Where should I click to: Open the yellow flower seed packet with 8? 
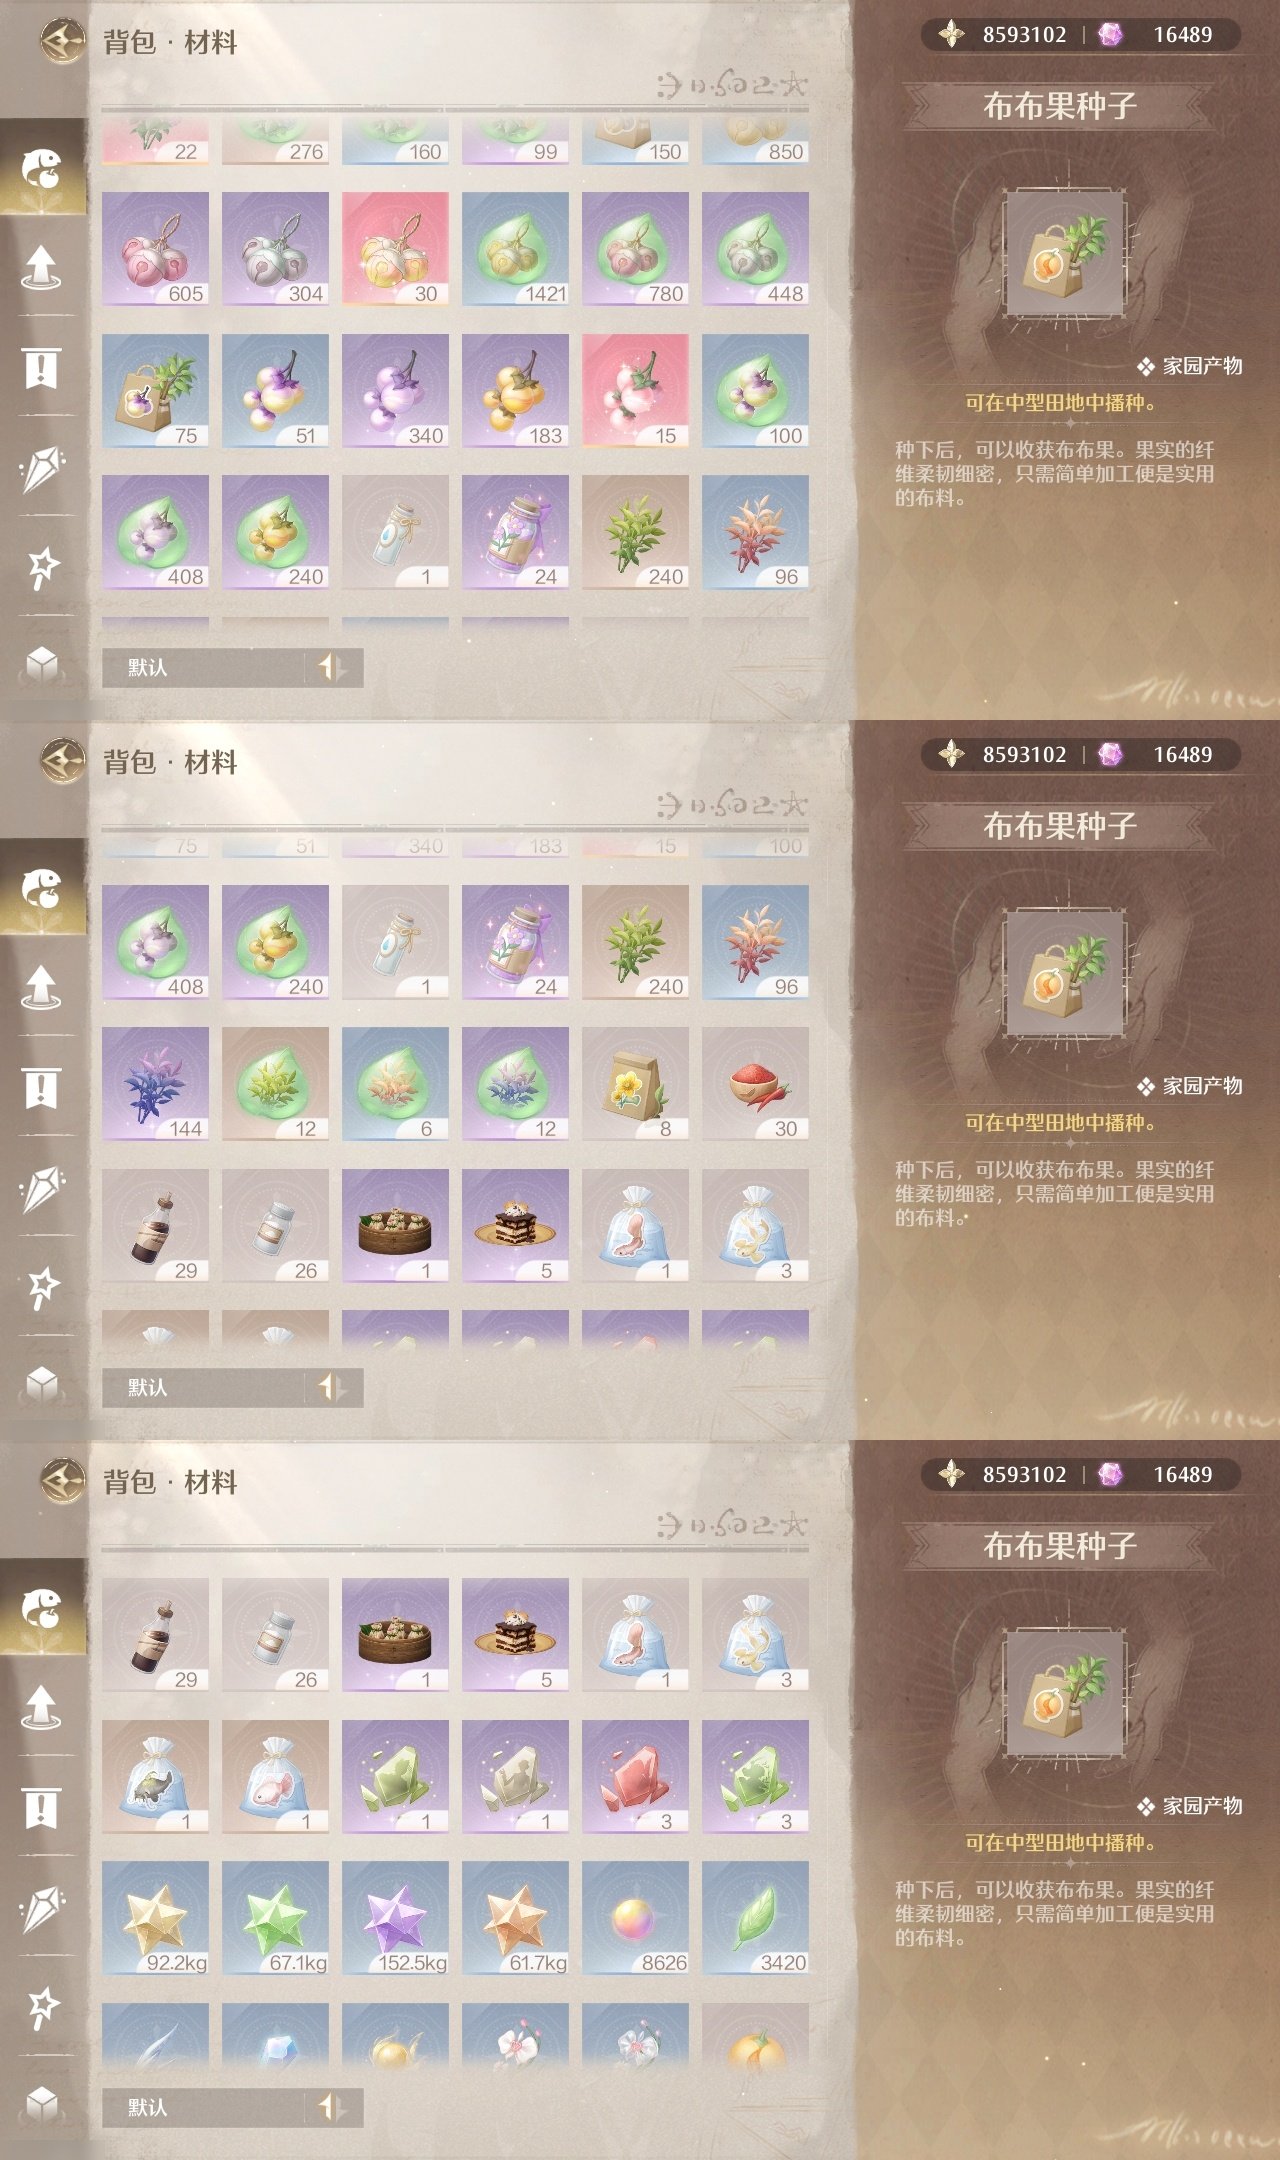pos(635,1084)
